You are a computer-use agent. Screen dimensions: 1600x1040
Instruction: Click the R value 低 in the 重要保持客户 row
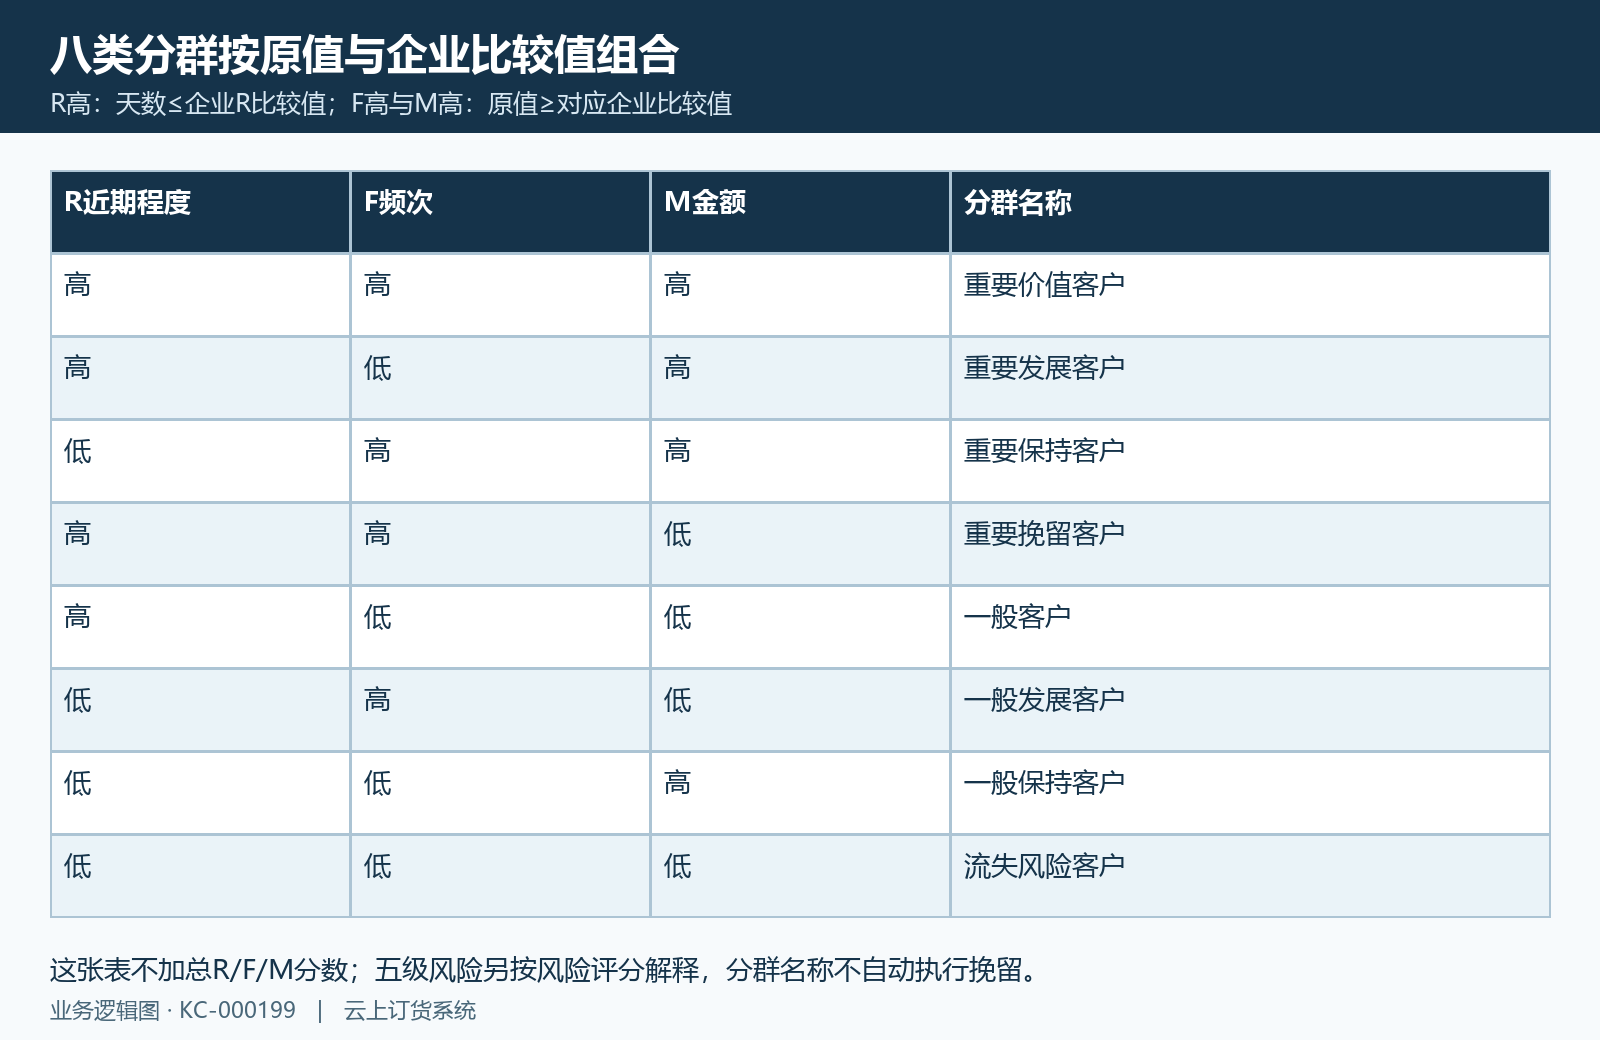[77, 451]
